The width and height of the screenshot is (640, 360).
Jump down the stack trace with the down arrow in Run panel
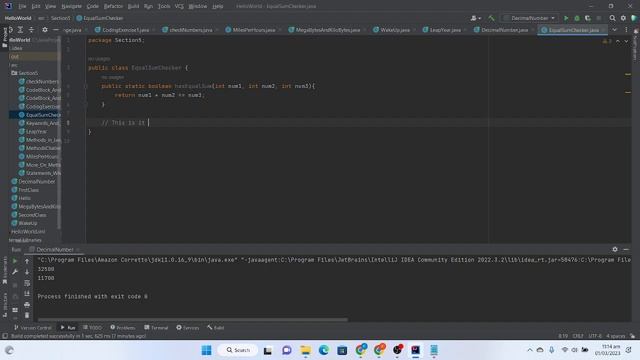point(27,271)
